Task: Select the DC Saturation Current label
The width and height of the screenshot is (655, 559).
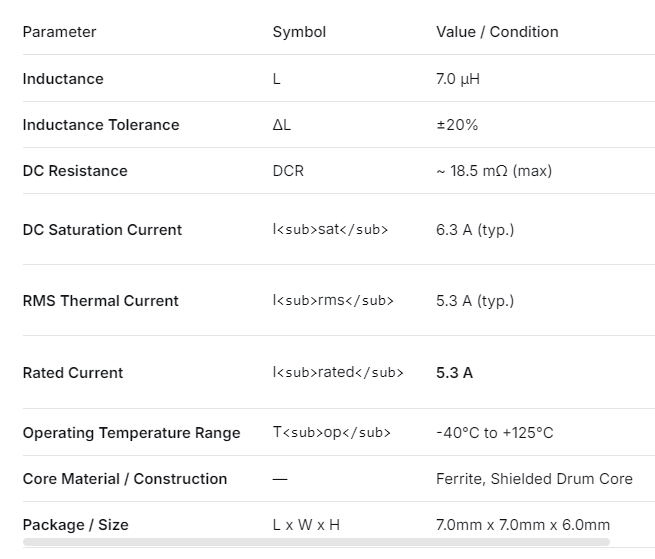Action: pyautogui.click(x=102, y=230)
